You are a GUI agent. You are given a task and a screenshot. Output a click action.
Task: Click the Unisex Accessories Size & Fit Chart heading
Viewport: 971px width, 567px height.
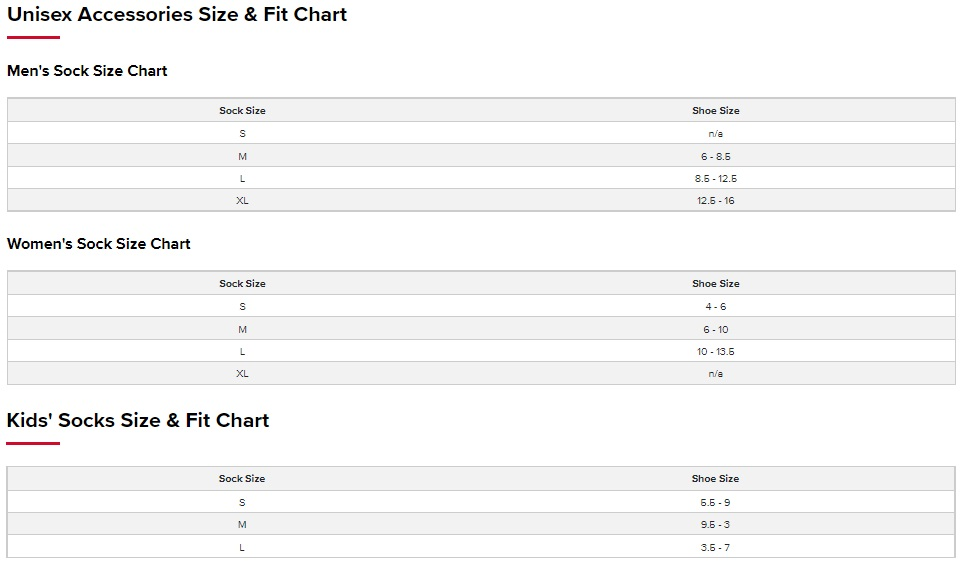pyautogui.click(x=176, y=14)
